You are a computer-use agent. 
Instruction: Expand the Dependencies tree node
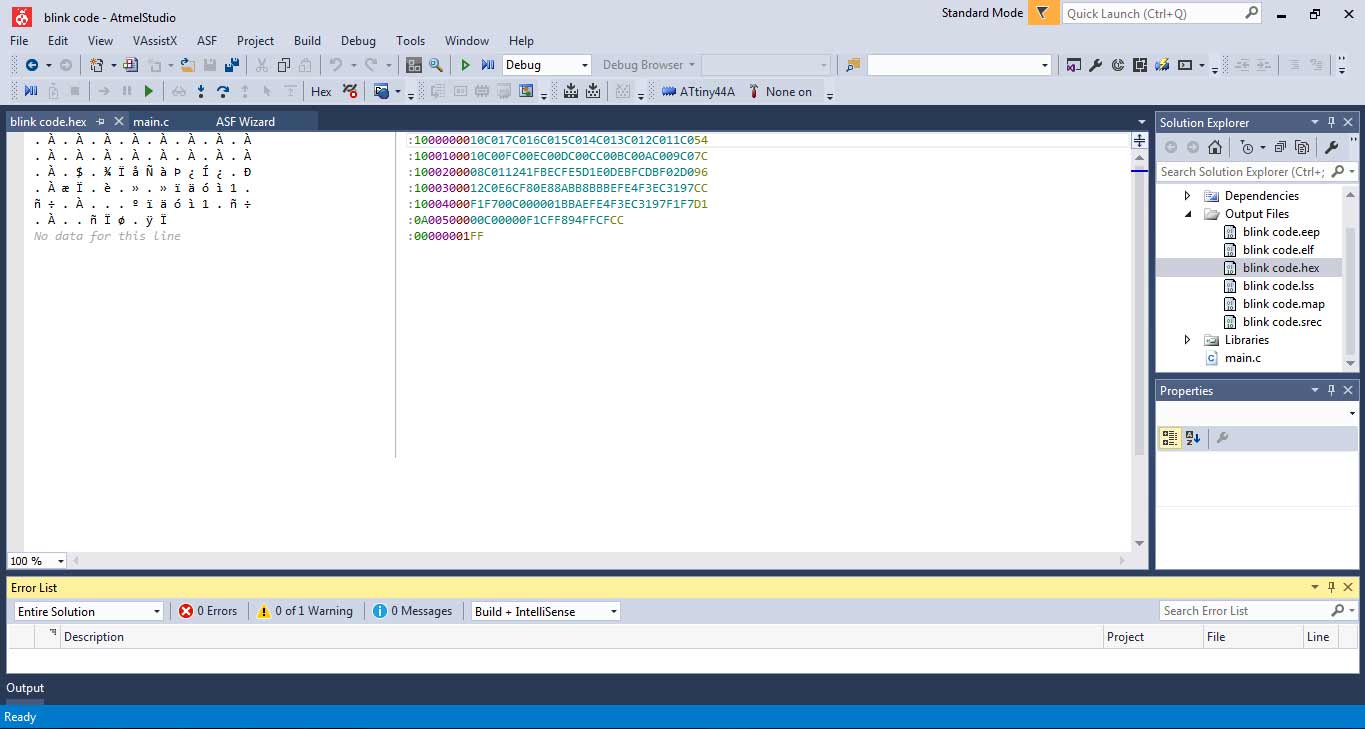[x=1188, y=196]
